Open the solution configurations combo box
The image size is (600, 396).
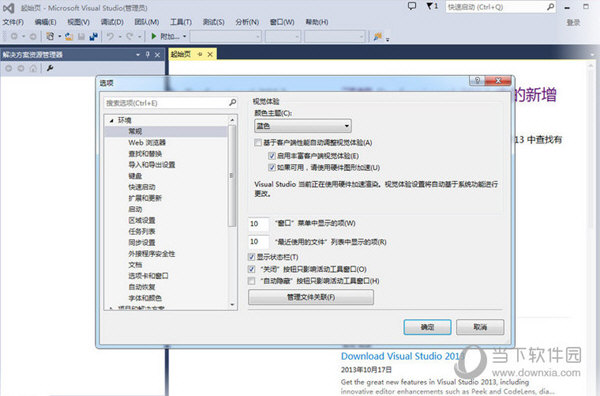[226, 37]
